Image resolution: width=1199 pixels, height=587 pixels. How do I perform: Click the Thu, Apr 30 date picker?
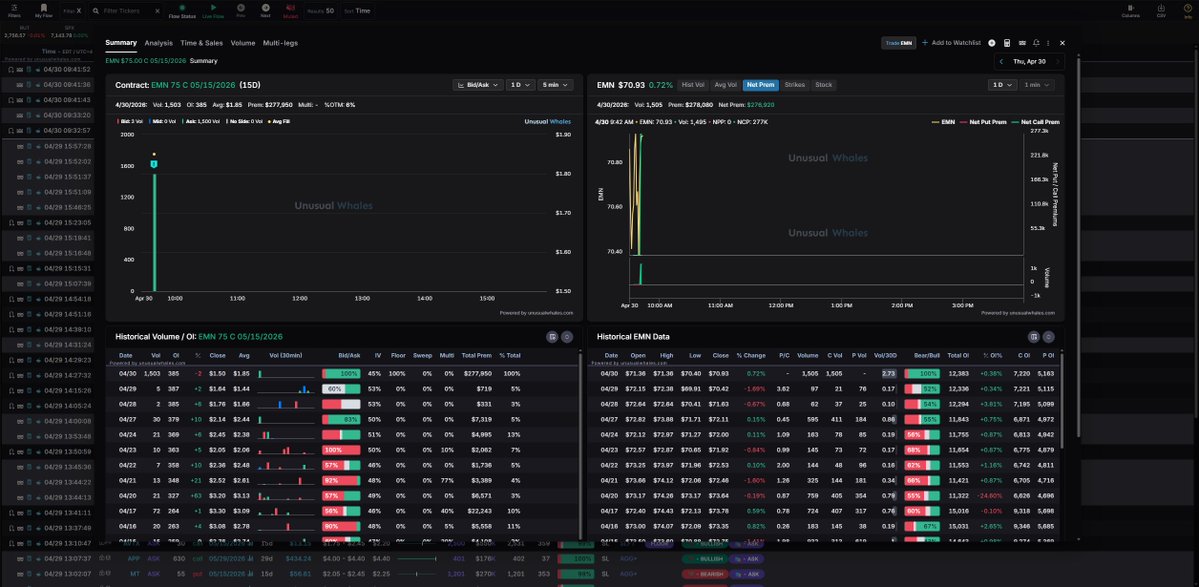point(1028,61)
